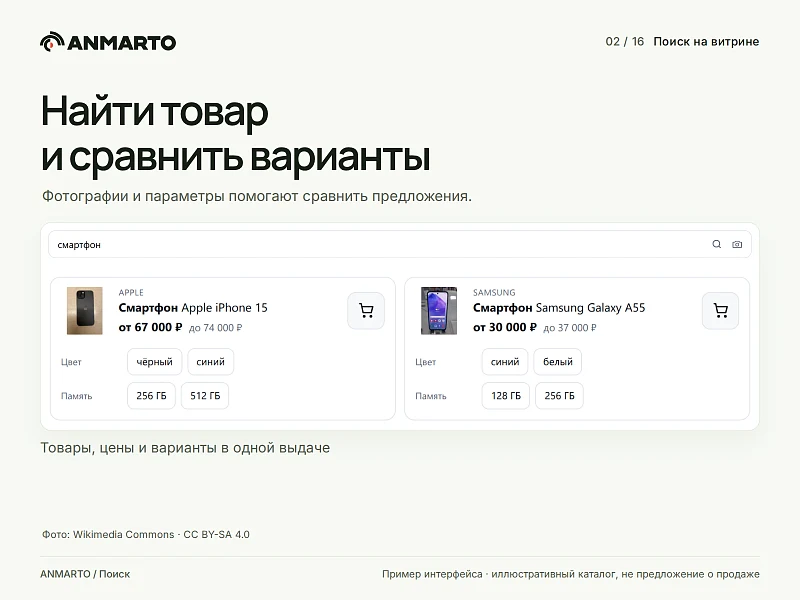
Task: Click the price 'от 30 000 ₽'
Action: tap(505, 328)
